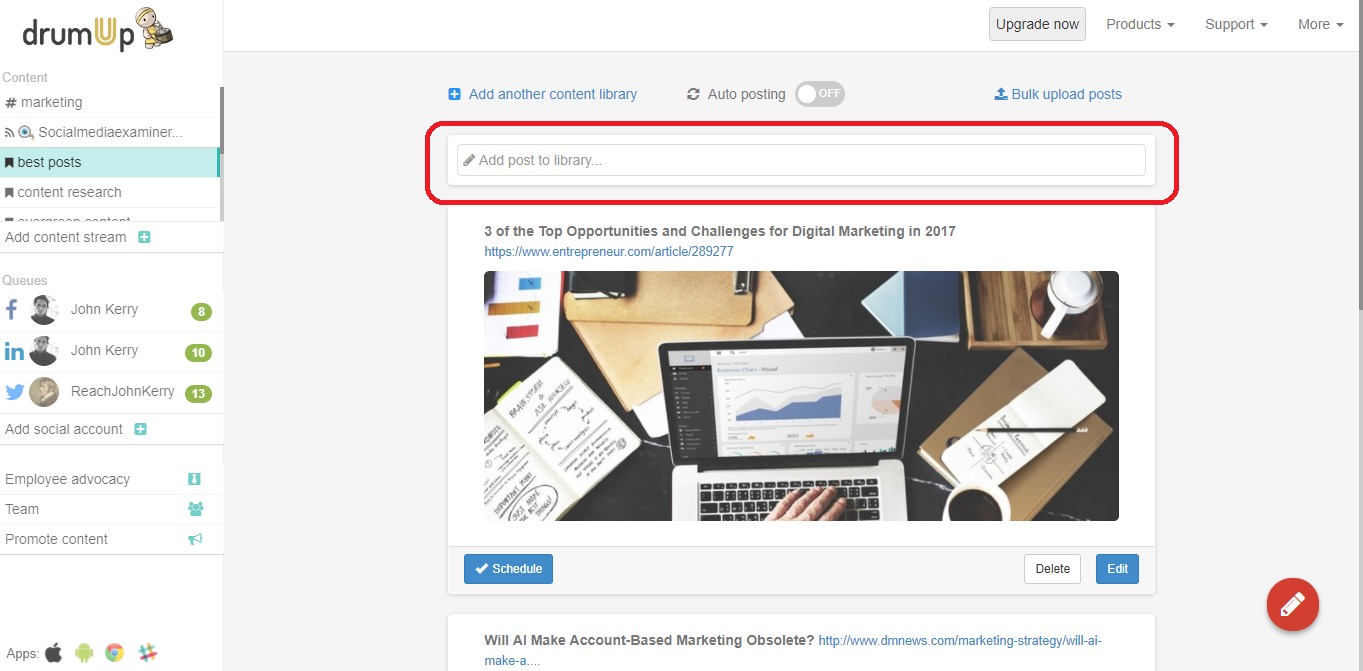Click the ReachJohnKerry profile avatar
Viewport: 1363px width, 671px height.
[x=44, y=392]
